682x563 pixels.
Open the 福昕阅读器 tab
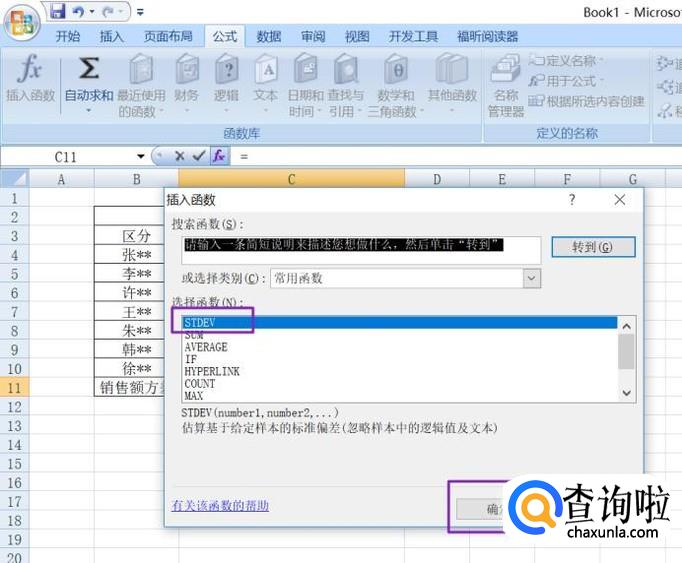(x=488, y=36)
